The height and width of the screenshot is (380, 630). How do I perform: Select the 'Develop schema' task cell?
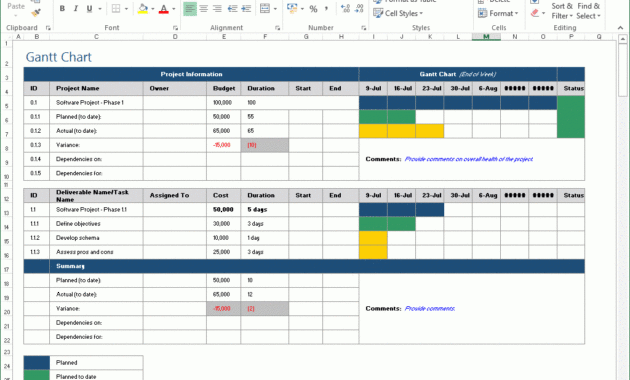pyautogui.click(x=96, y=238)
